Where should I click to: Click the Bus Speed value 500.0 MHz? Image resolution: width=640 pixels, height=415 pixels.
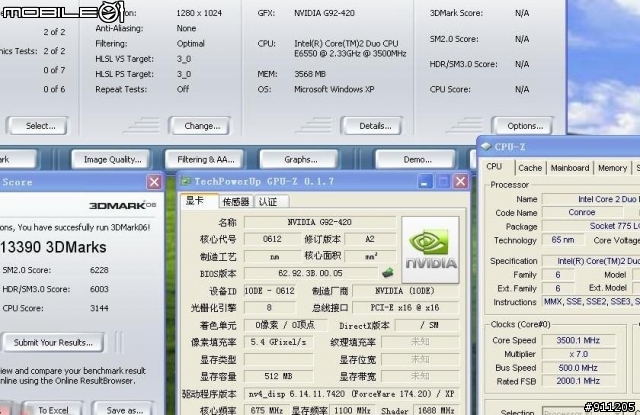(x=578, y=368)
